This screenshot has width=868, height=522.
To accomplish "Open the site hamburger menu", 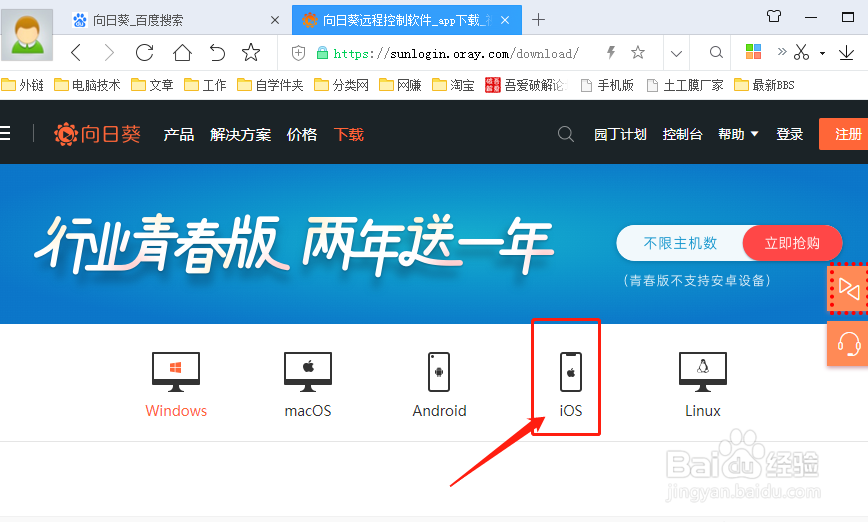I will 6,133.
